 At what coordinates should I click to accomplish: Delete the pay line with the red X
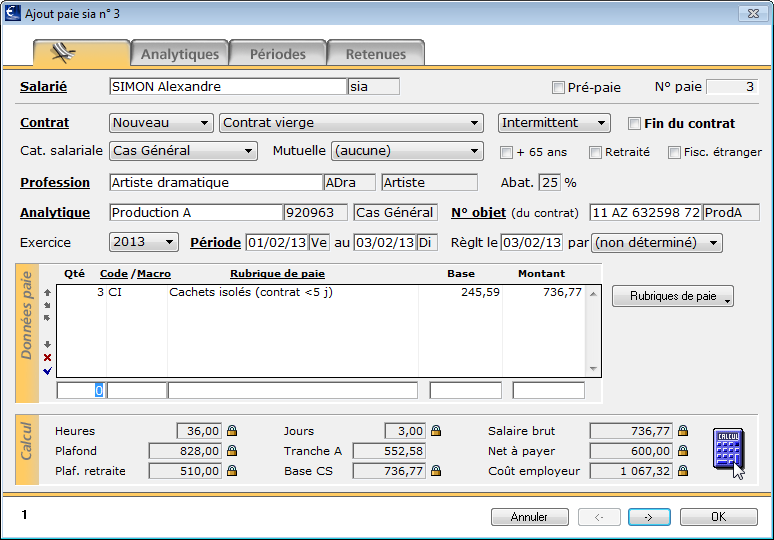coord(47,357)
